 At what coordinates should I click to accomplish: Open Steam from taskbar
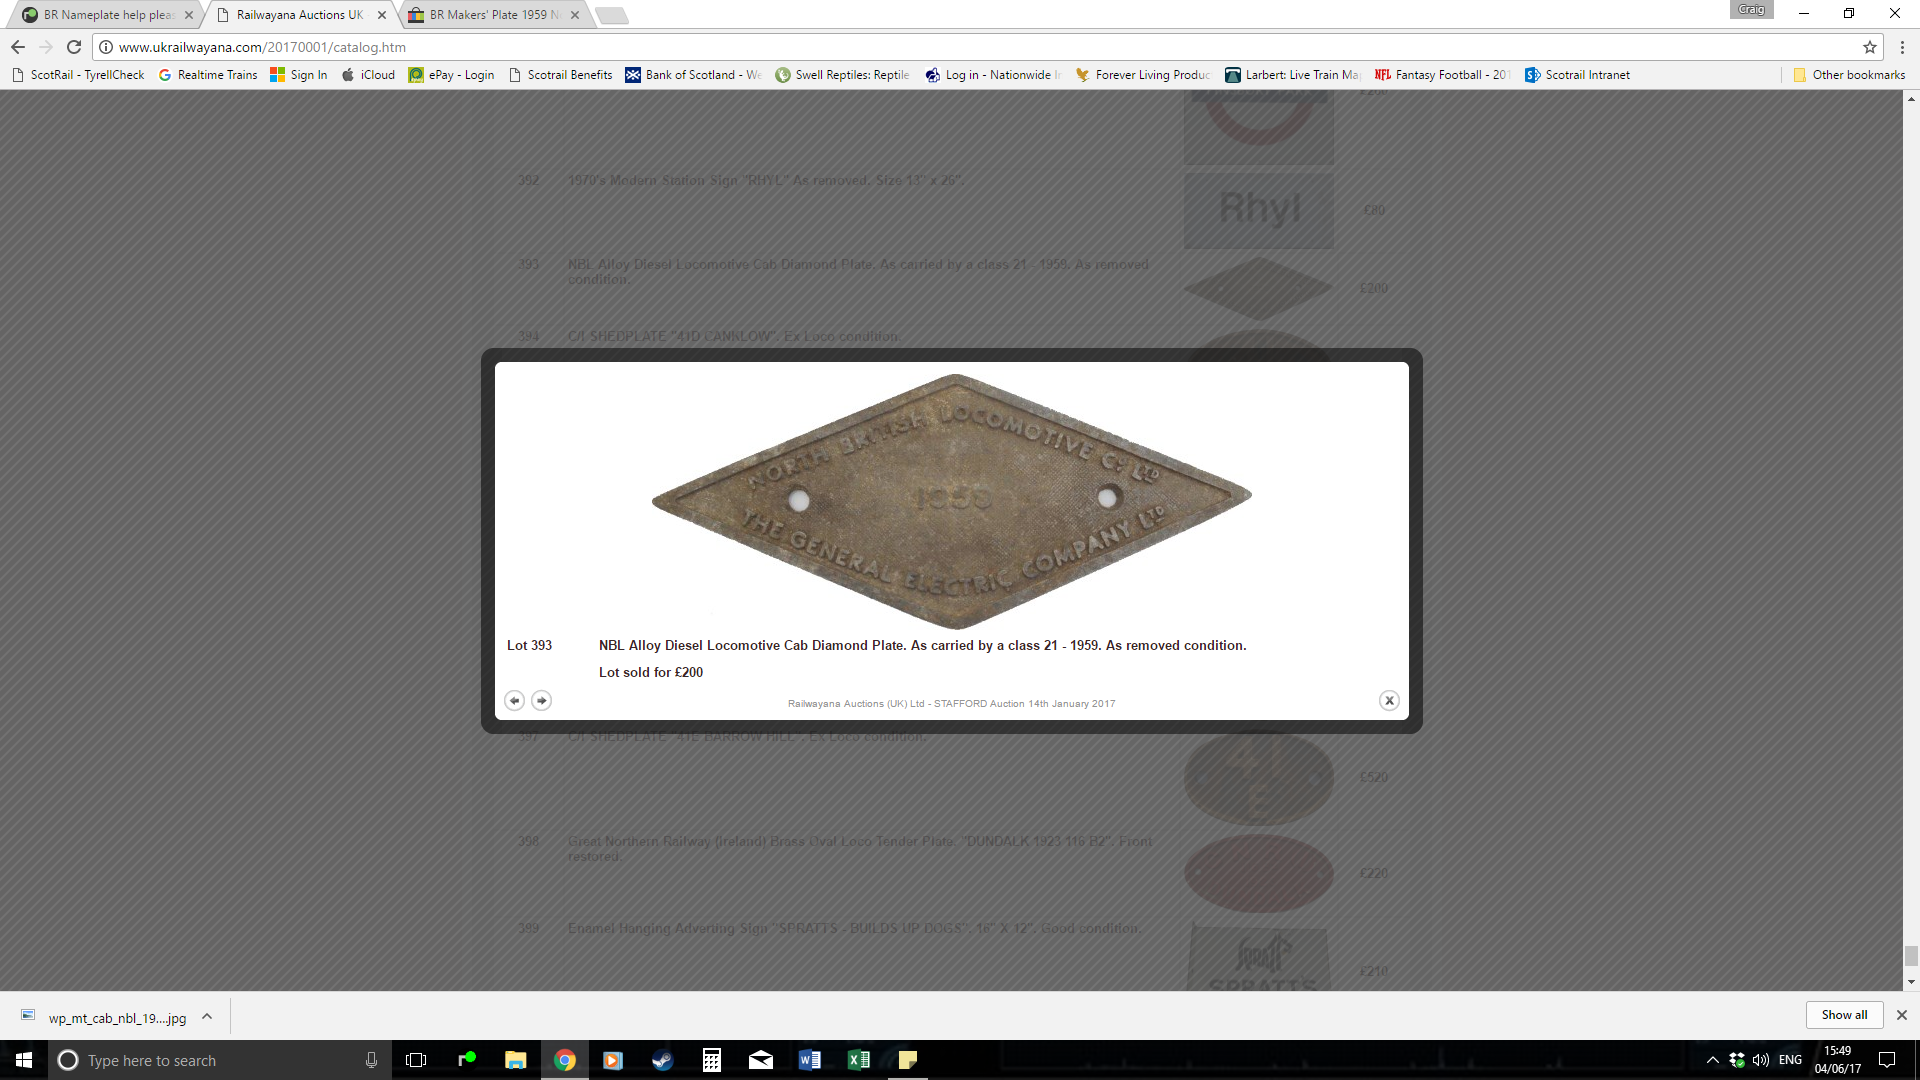tap(662, 1060)
